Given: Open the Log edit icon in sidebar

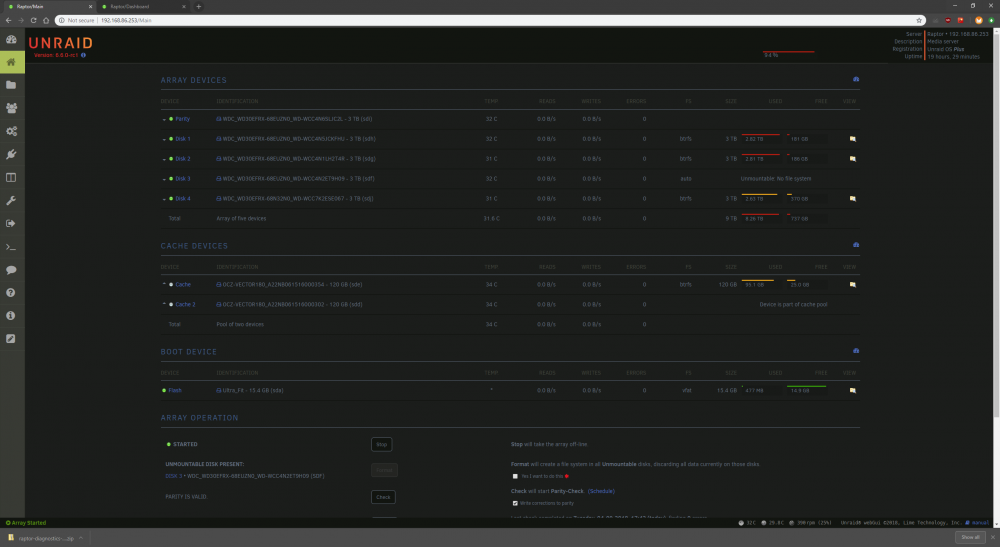Looking at the screenshot, I should click(x=11, y=339).
